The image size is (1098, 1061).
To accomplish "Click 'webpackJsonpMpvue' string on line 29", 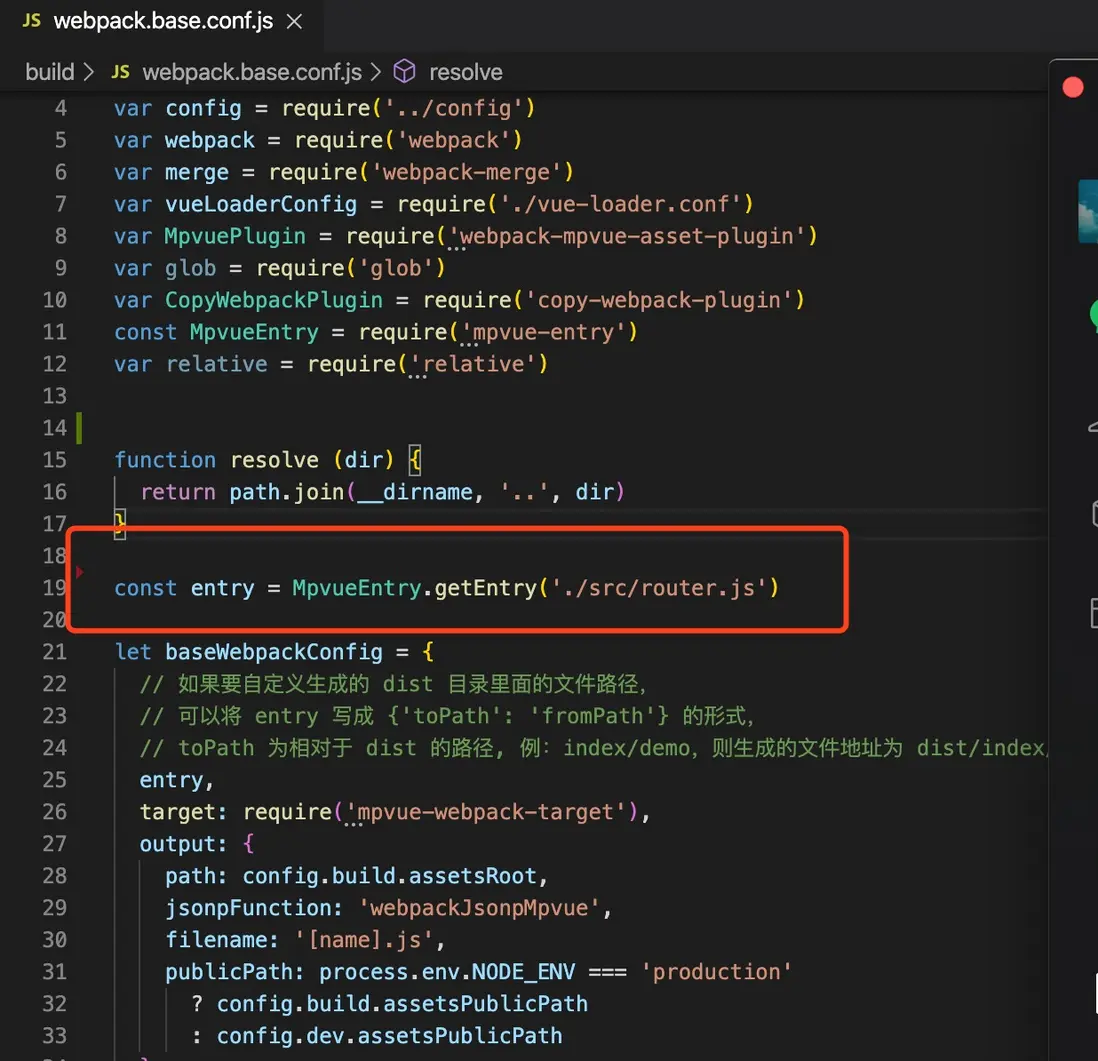I will (479, 908).
